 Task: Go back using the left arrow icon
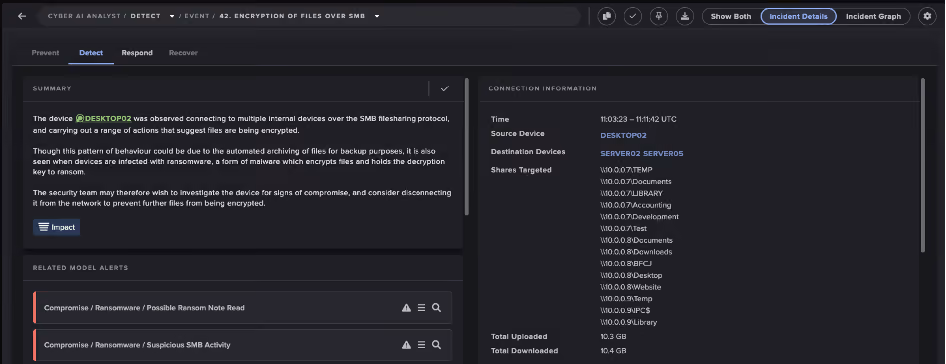click(x=22, y=16)
